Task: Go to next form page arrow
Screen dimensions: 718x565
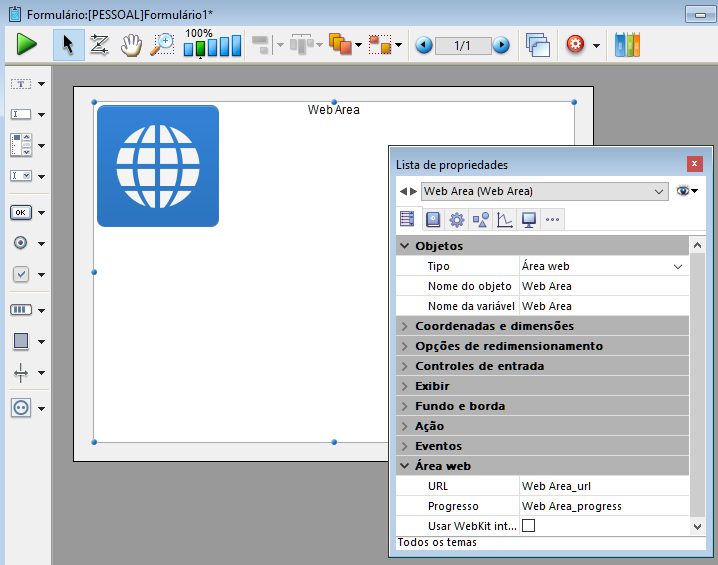Action: coord(501,45)
